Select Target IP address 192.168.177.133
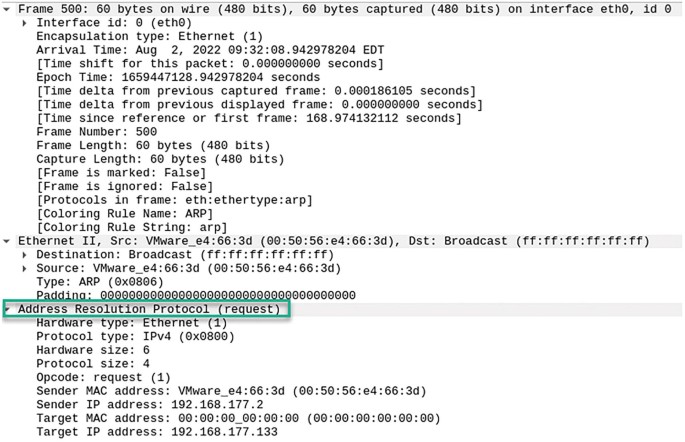 point(157,432)
